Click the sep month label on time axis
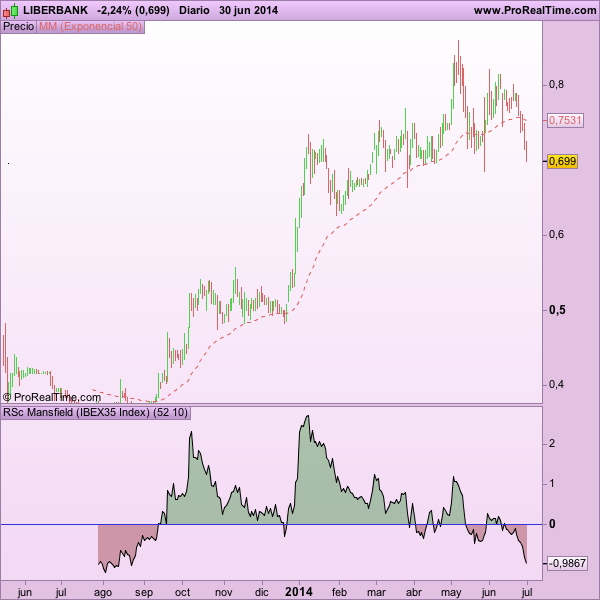 click(x=144, y=593)
